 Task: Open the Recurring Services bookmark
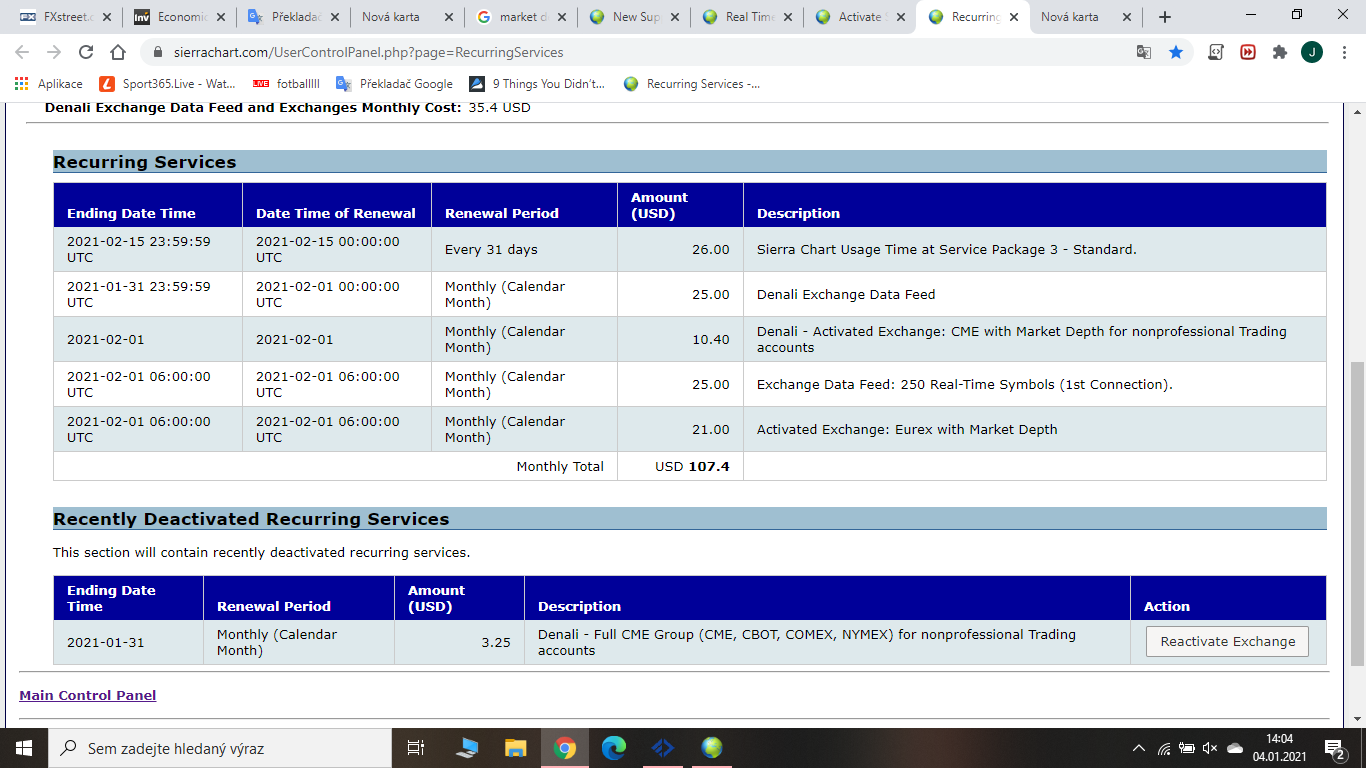(691, 84)
